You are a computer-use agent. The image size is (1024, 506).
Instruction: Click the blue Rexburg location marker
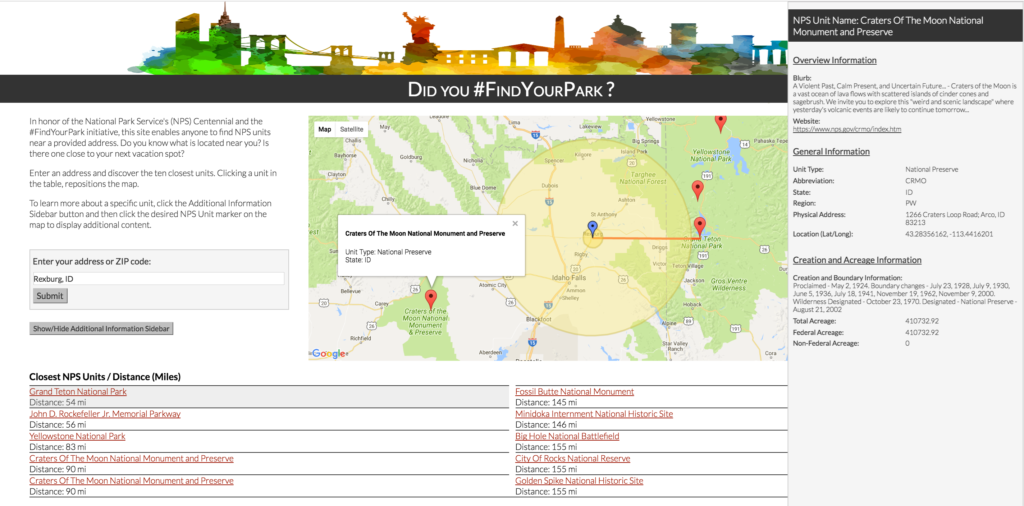pos(592,229)
